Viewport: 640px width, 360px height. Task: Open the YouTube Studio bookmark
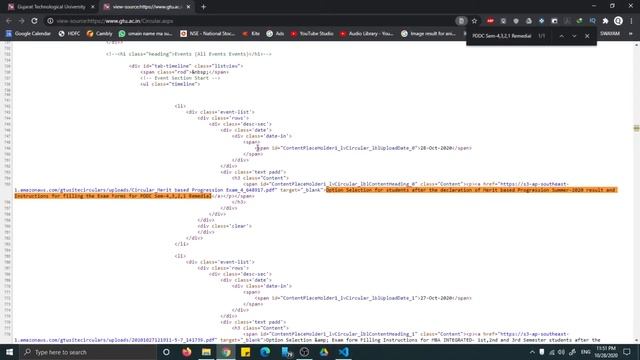312,33
